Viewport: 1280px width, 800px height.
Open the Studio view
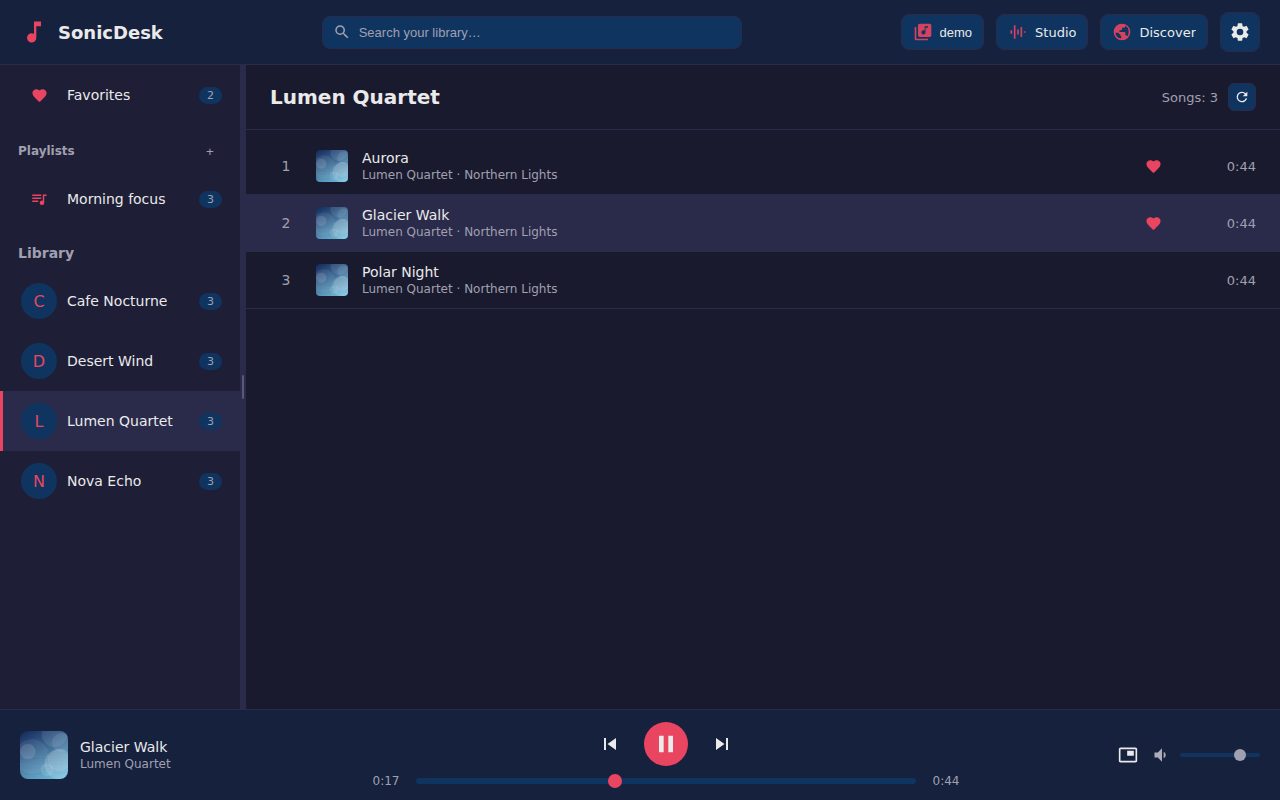(1042, 32)
